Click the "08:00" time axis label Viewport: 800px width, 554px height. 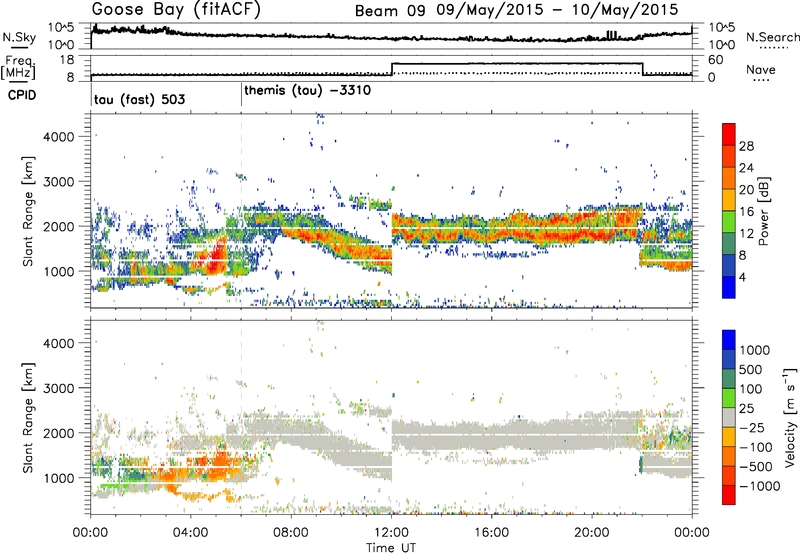(291, 533)
